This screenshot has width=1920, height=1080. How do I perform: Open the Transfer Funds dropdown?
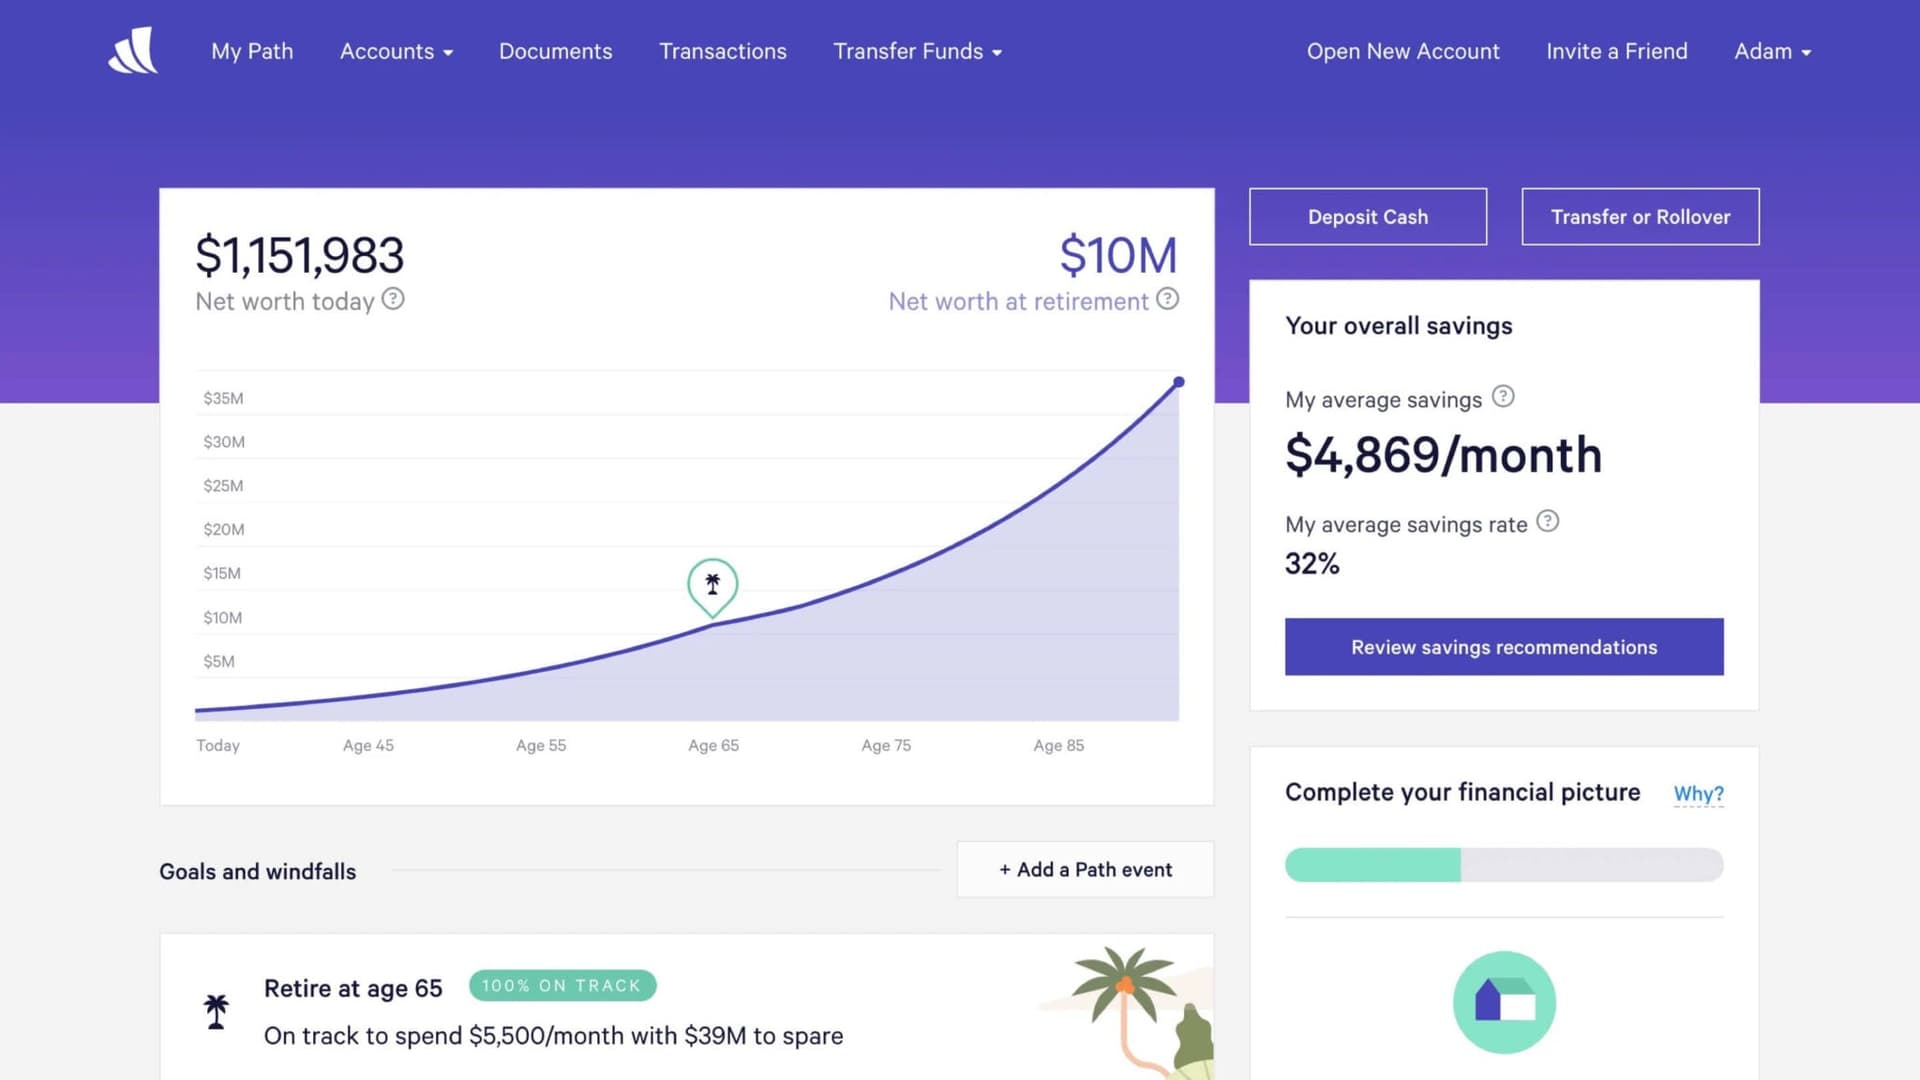[916, 51]
